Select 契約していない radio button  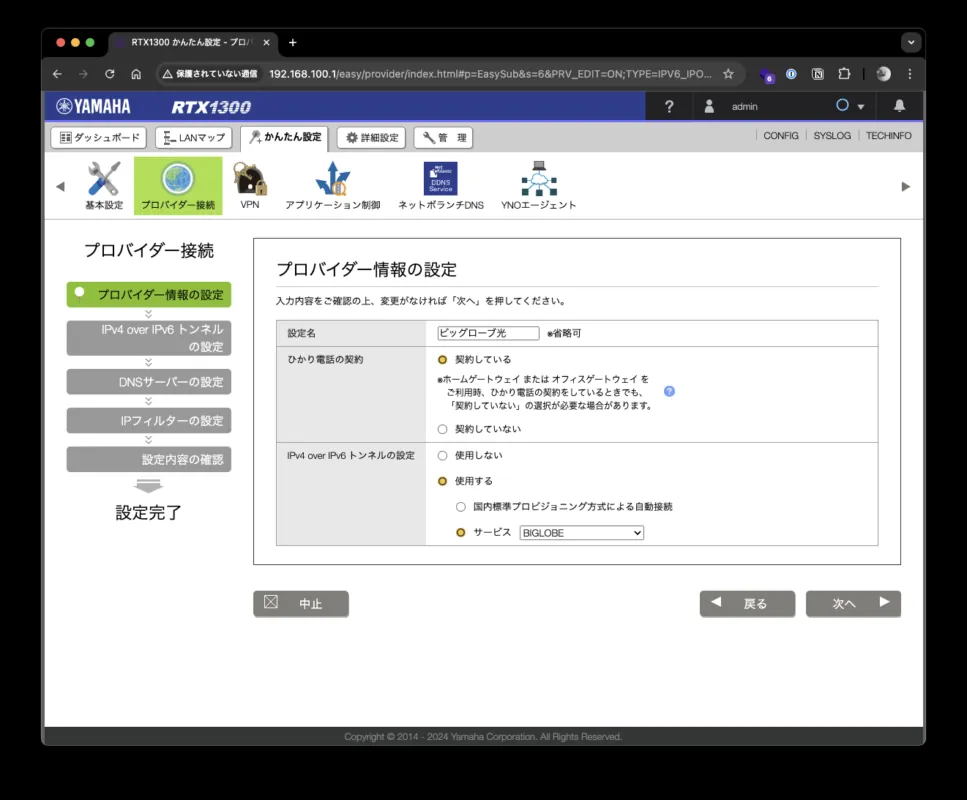[443, 429]
